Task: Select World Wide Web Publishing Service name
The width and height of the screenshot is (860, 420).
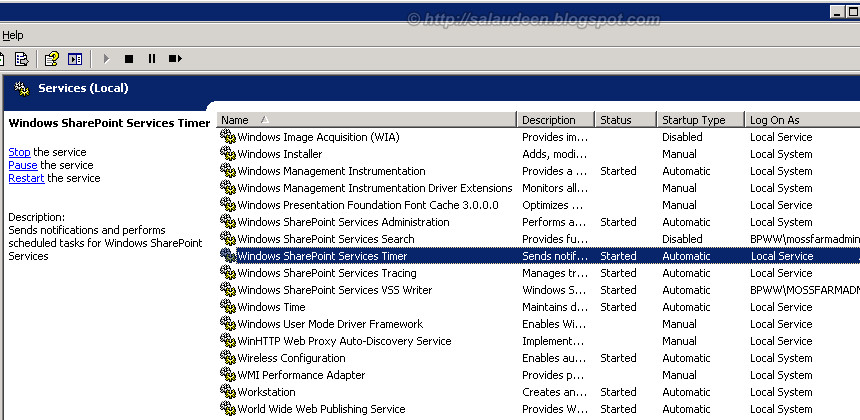Action: click(x=321, y=409)
